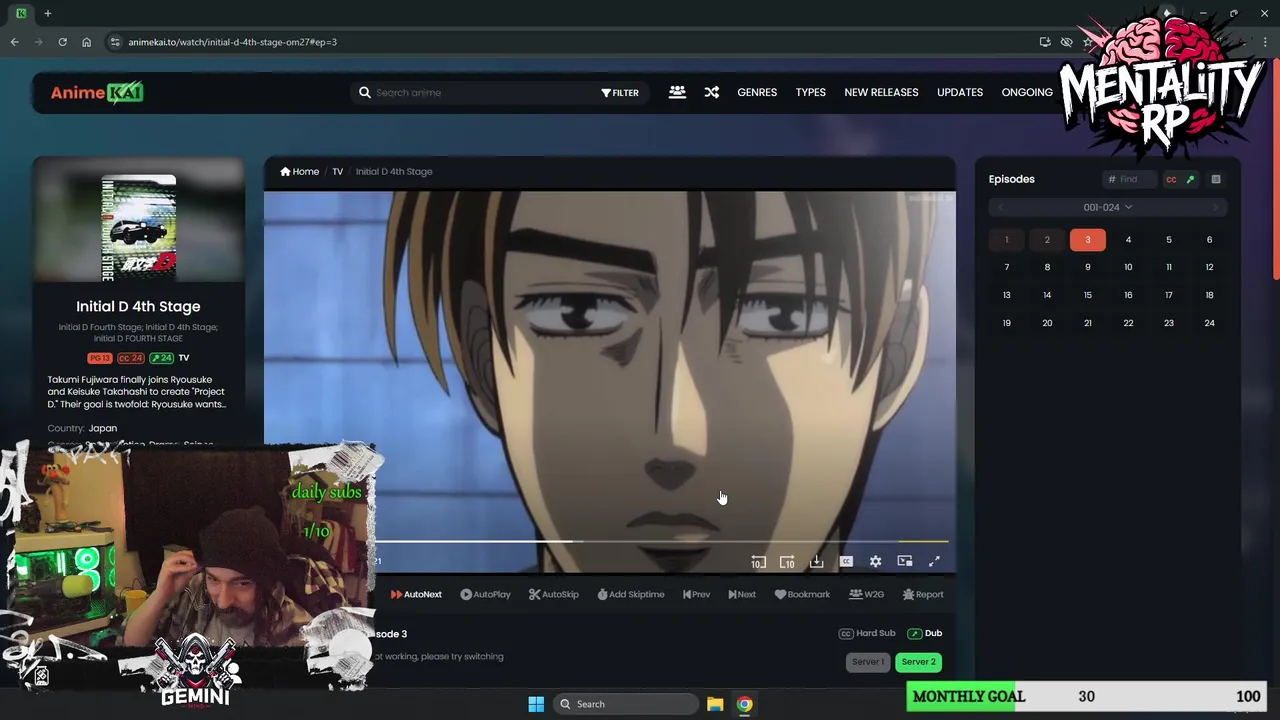
Task: Open the Windows Start menu
Action: point(536,704)
